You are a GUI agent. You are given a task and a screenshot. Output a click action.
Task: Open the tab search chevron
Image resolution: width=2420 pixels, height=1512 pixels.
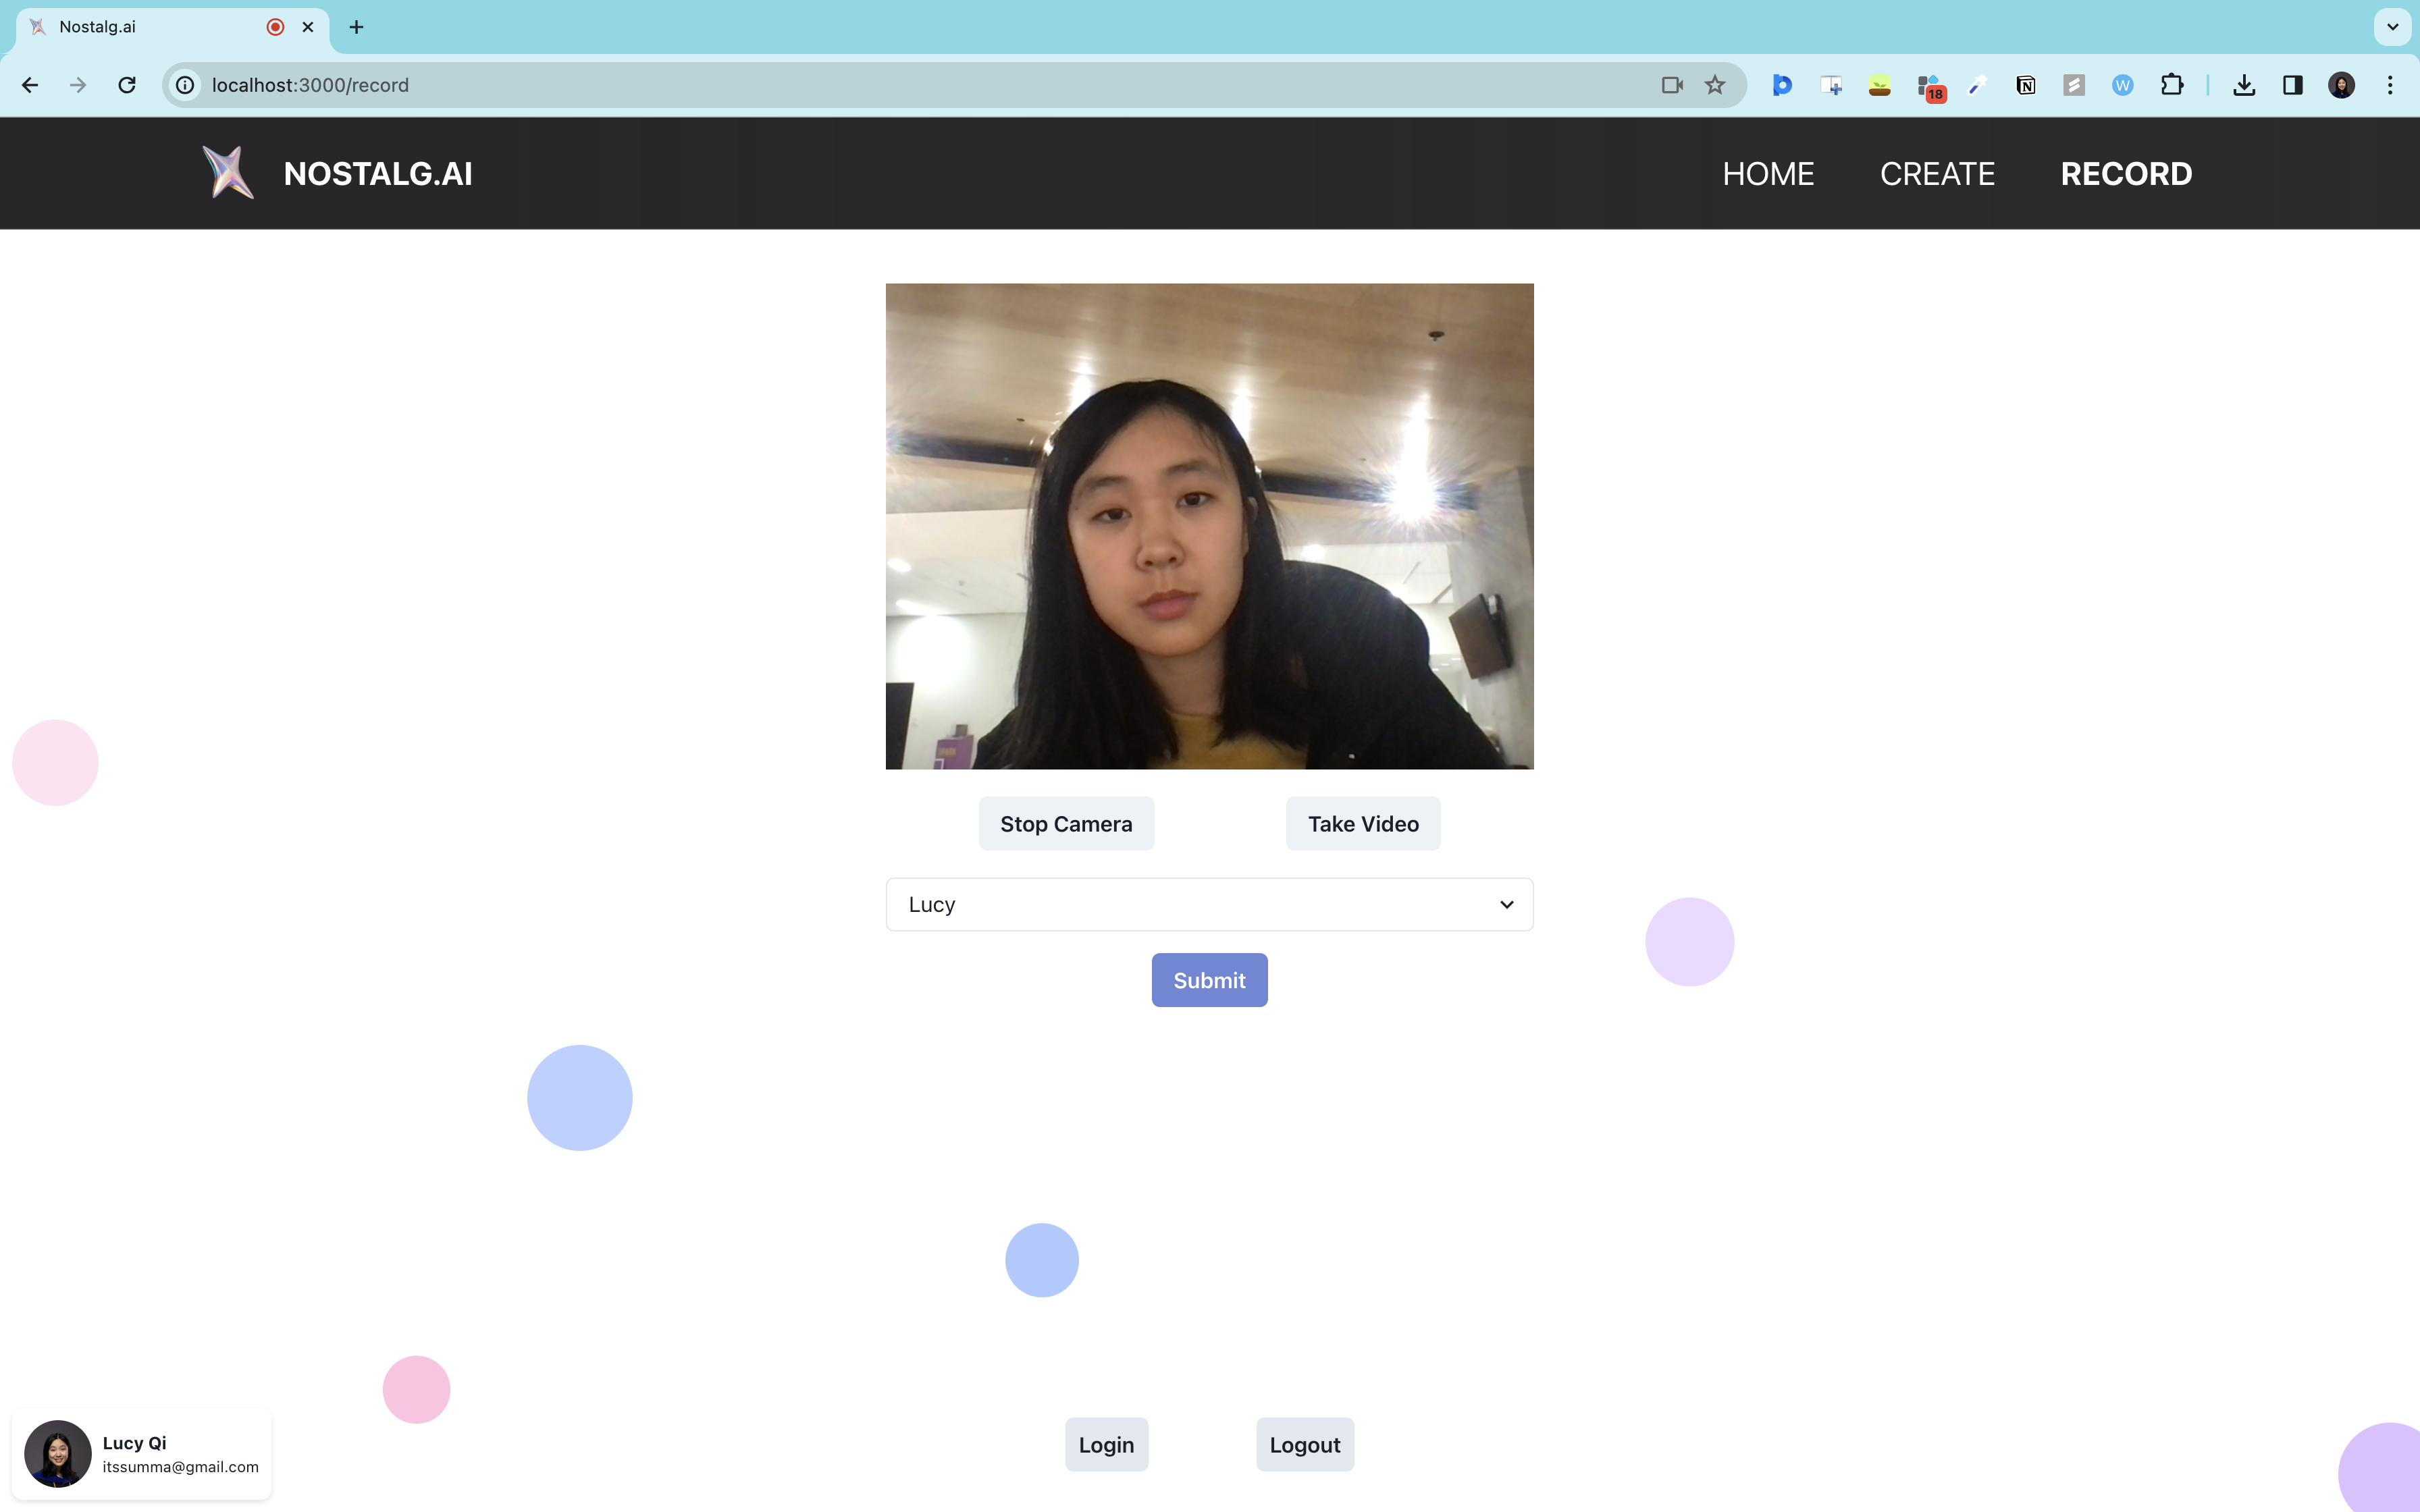click(x=2392, y=27)
